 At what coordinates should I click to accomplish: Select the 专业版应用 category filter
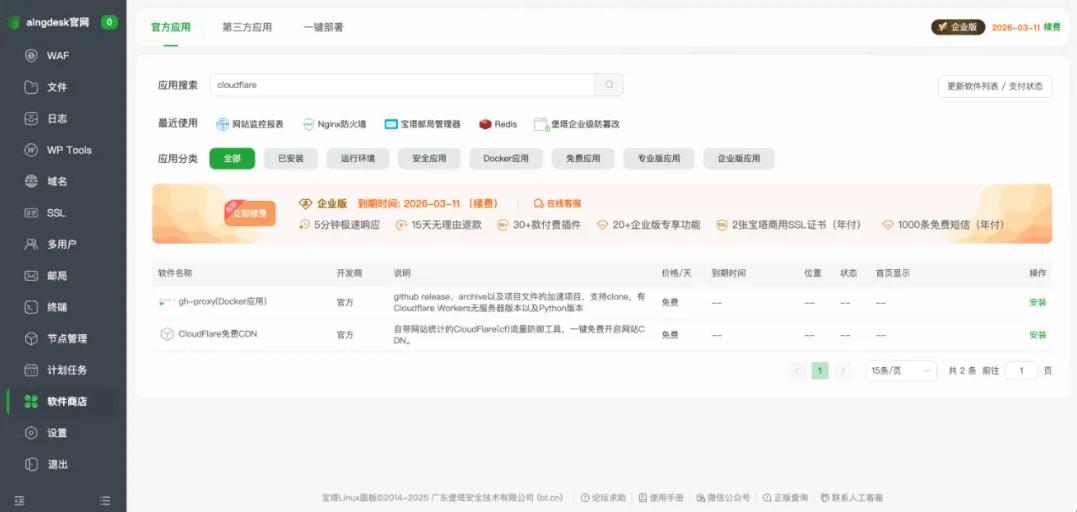pos(659,159)
